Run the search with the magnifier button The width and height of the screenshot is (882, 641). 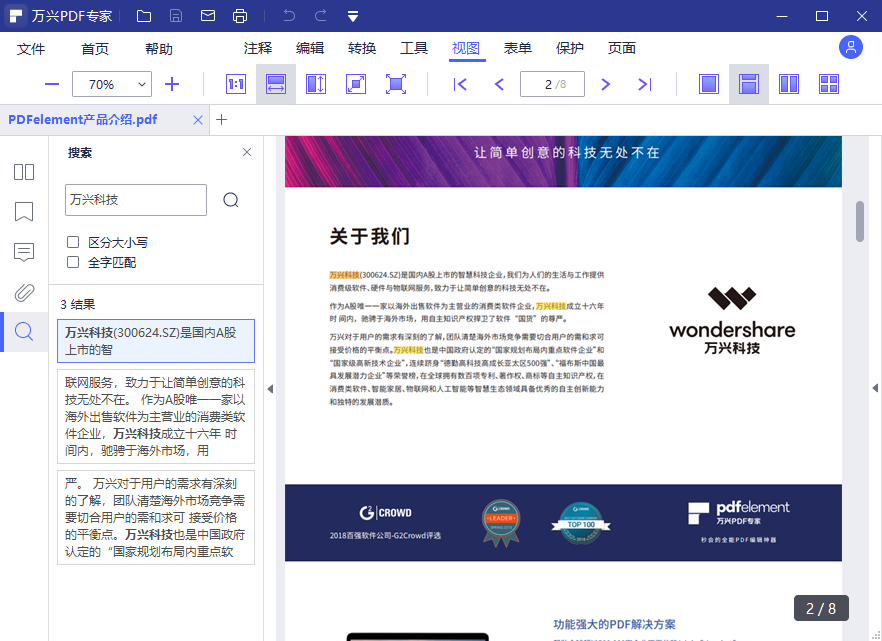(231, 200)
